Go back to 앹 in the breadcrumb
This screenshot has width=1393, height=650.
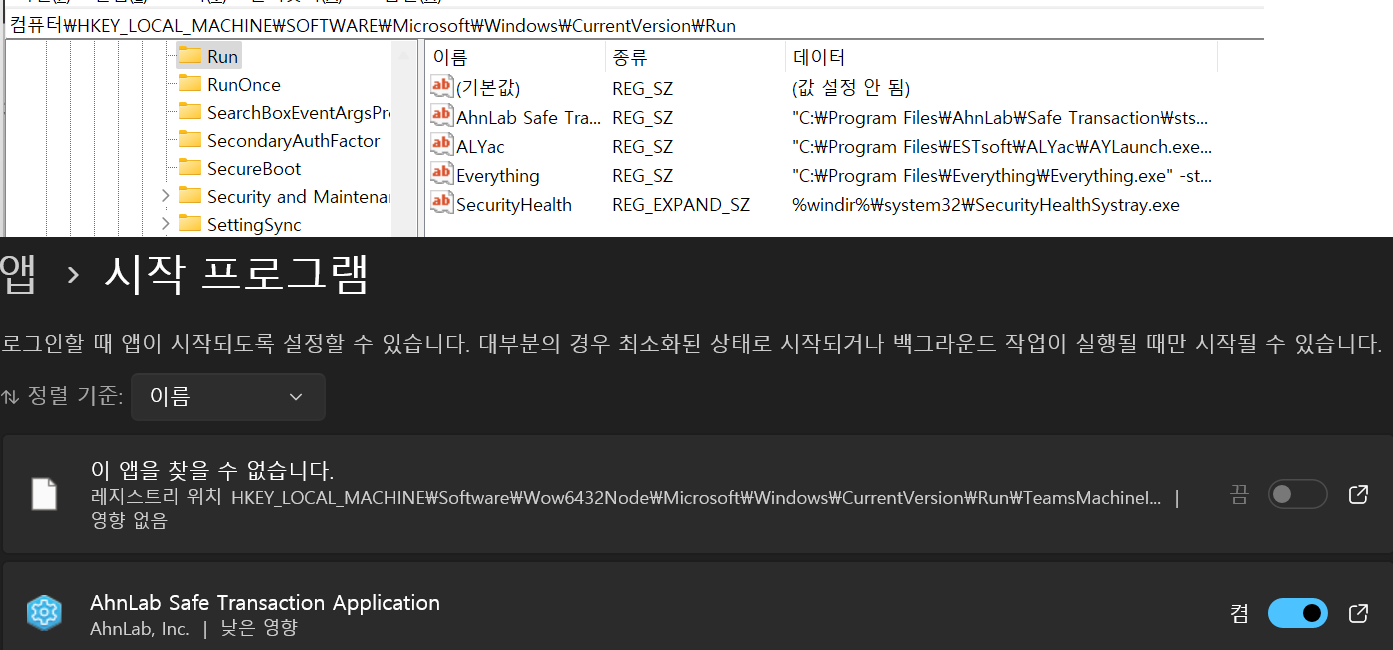(18, 275)
